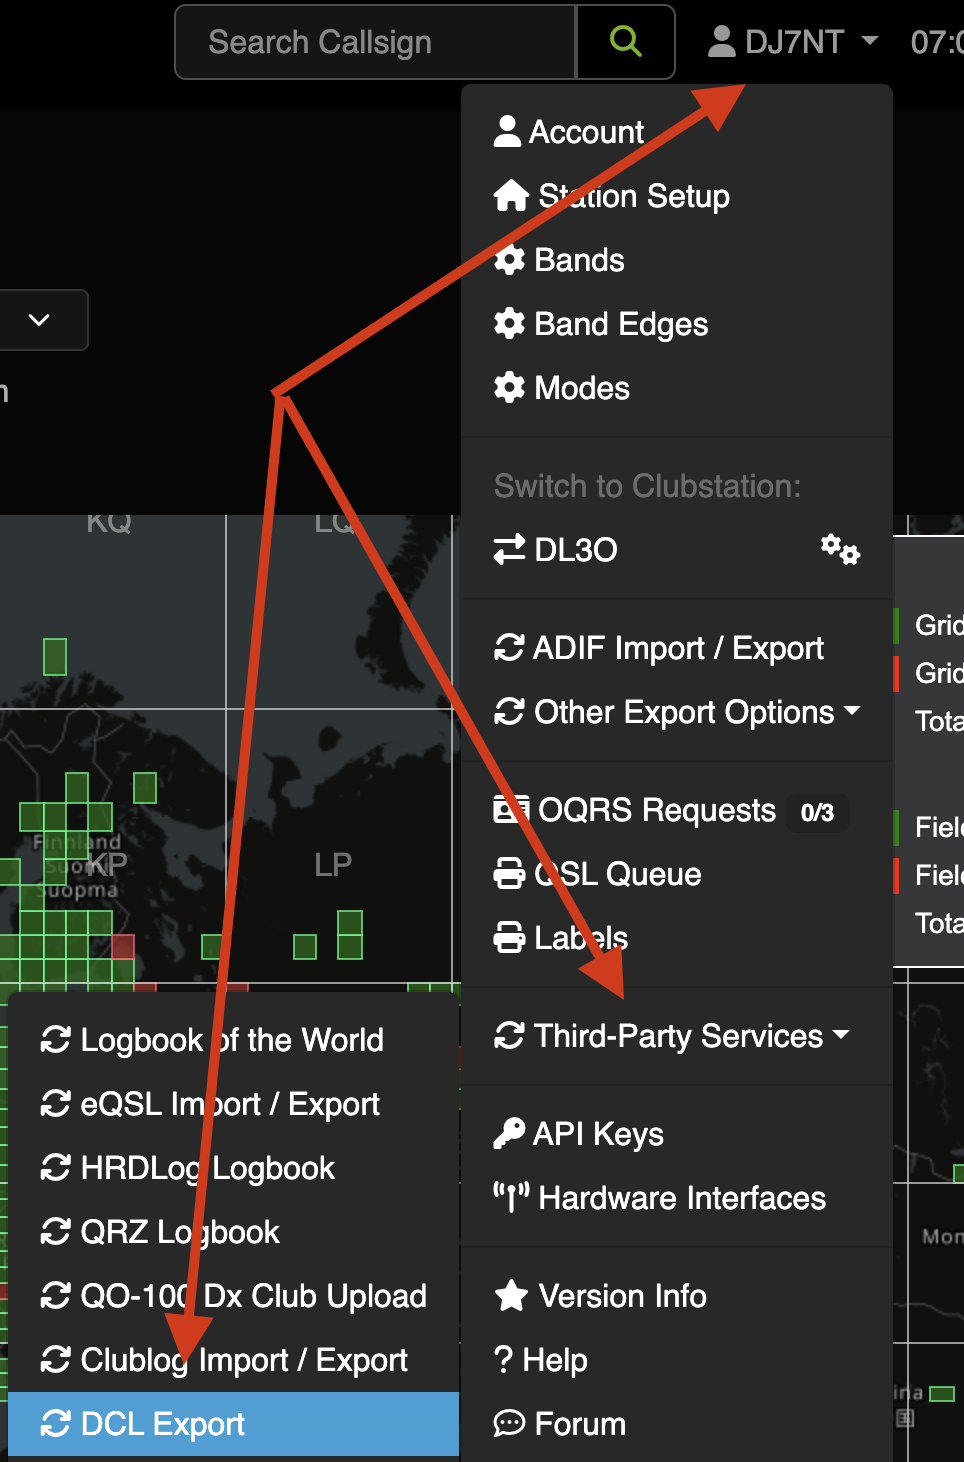Click the ADIF Import / Export sync icon
Viewport: 964px width, 1462px height.
tap(509, 648)
